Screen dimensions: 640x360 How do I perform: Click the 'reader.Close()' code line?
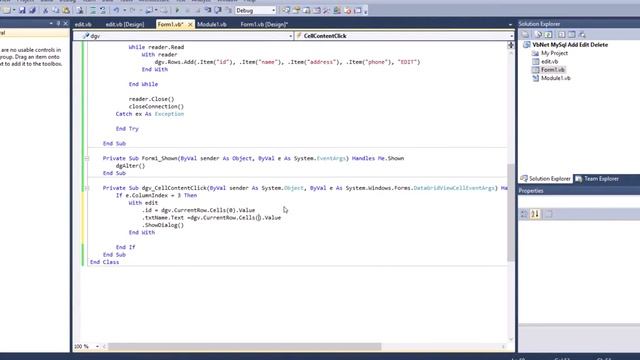(151, 99)
